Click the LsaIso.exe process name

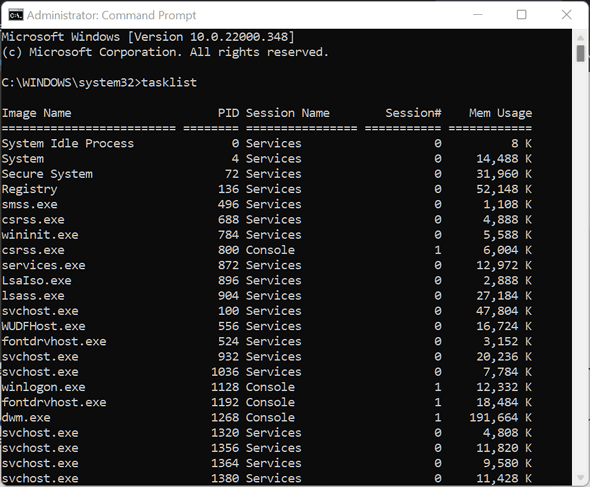click(36, 280)
